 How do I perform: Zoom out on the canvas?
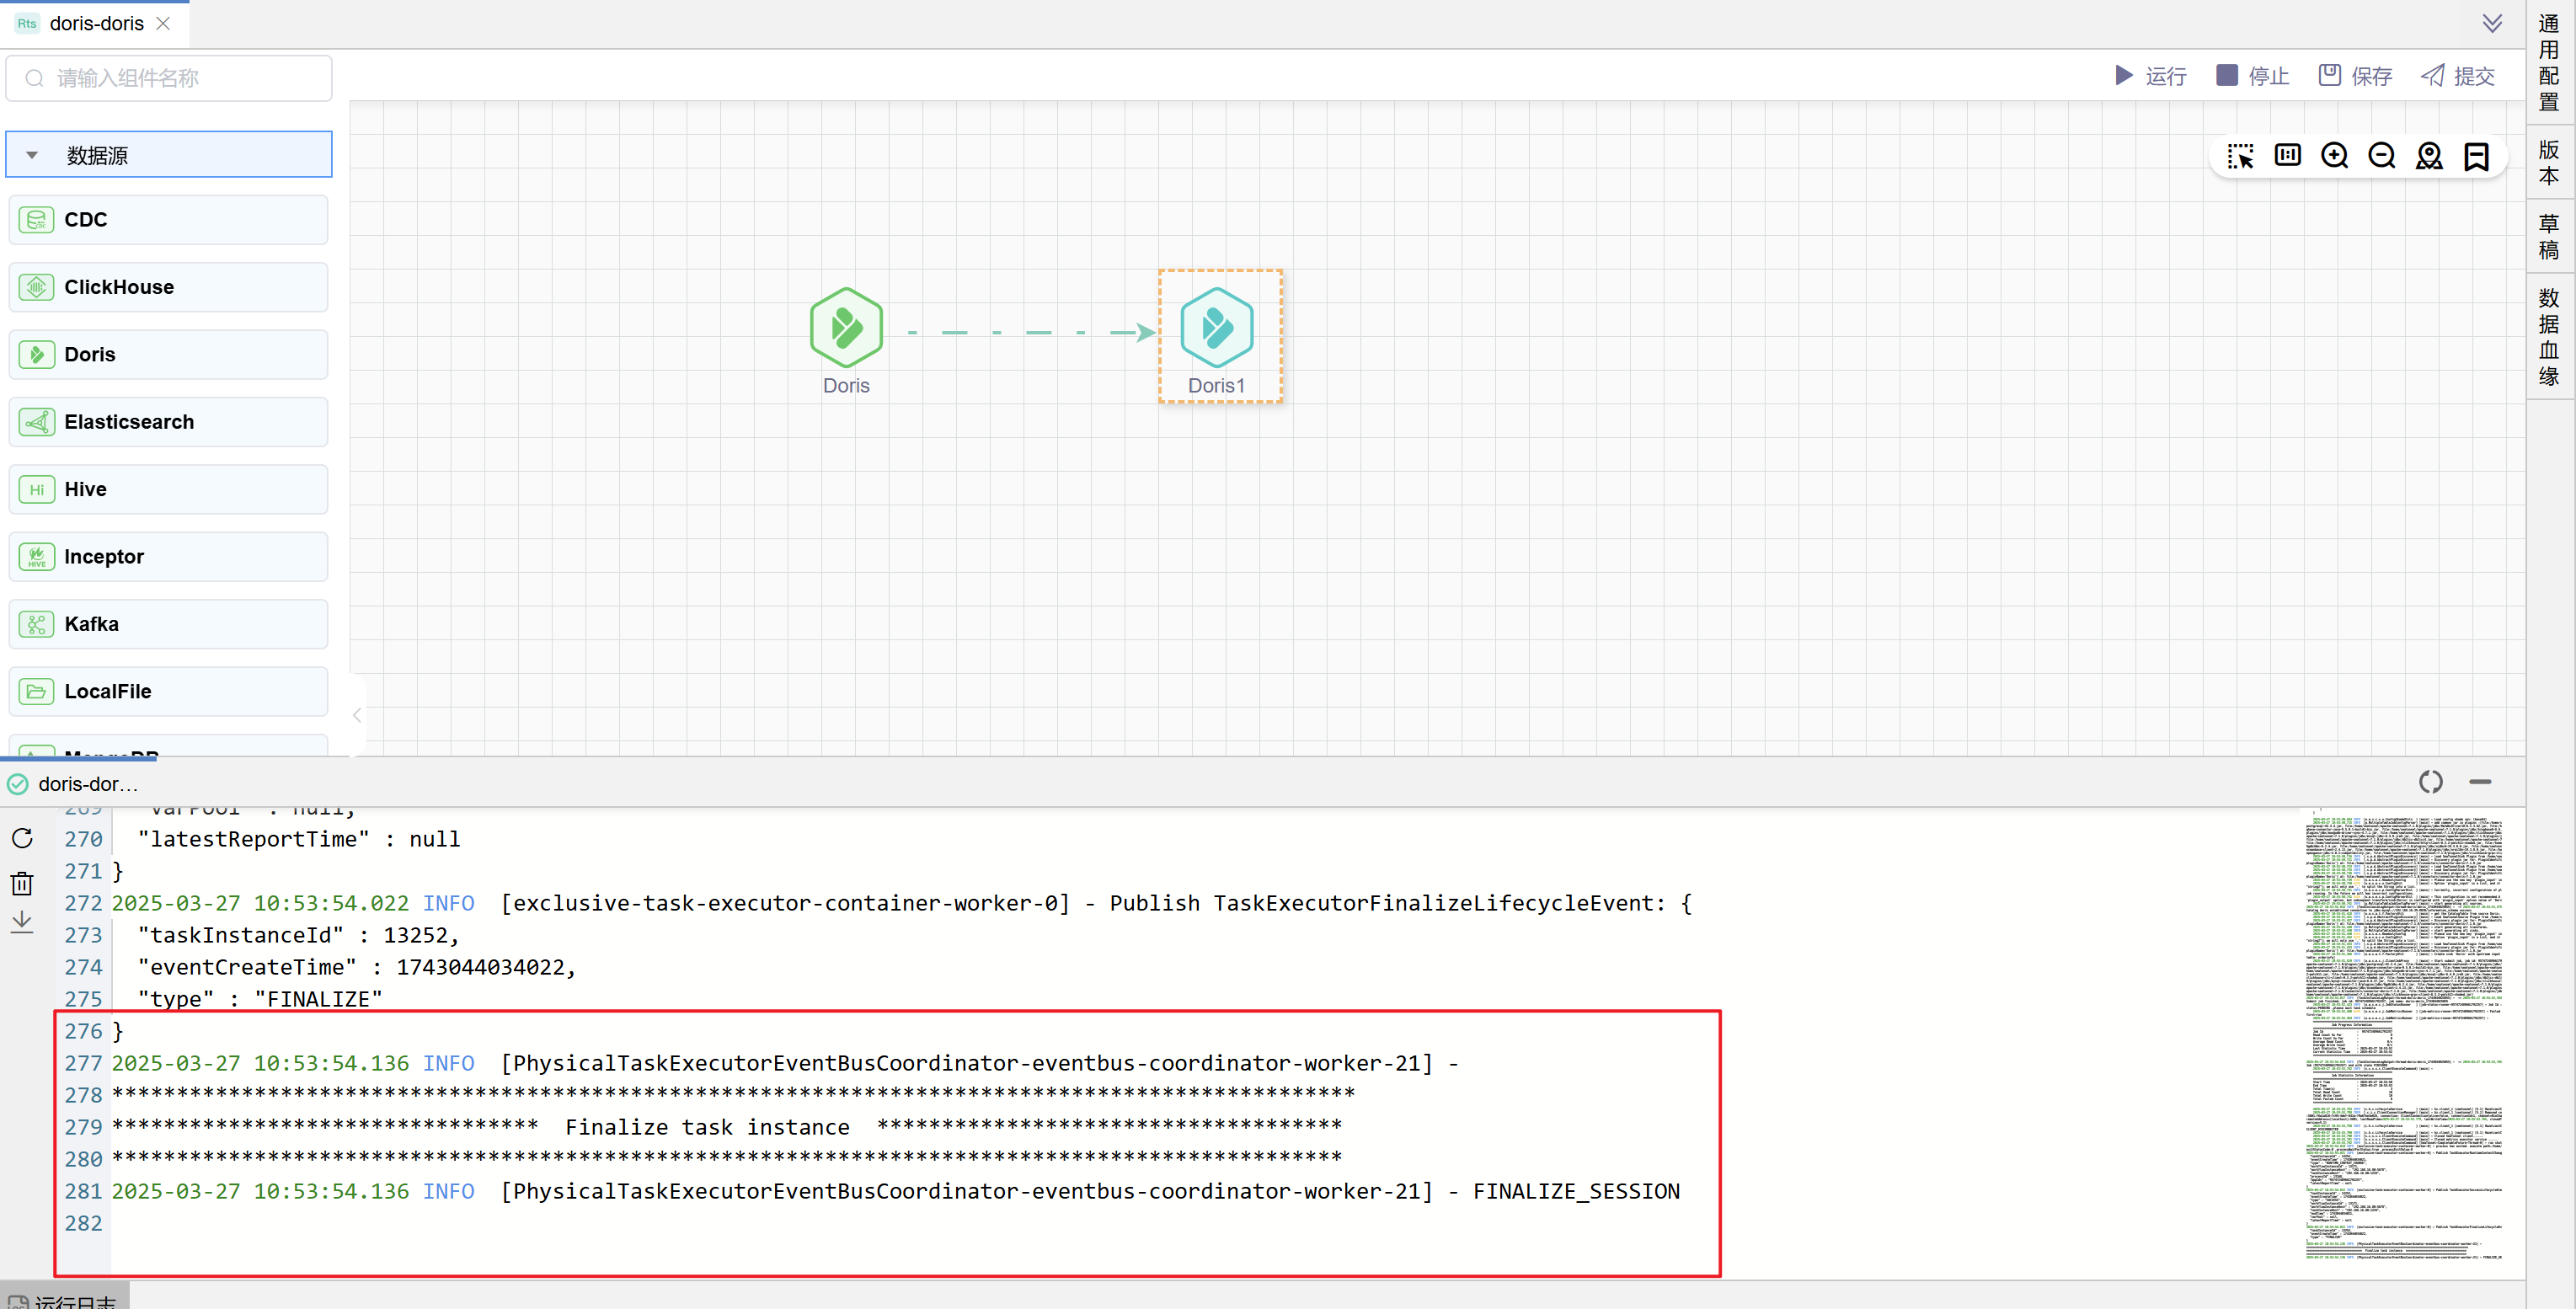click(x=2381, y=156)
